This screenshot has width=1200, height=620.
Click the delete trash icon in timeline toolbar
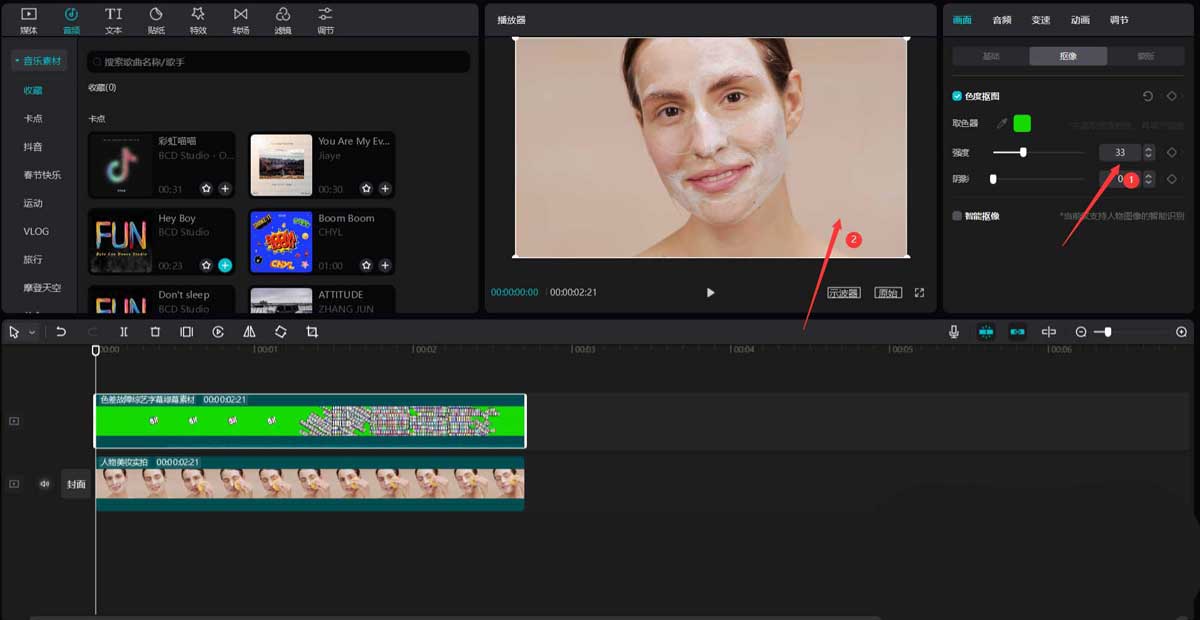pos(155,332)
